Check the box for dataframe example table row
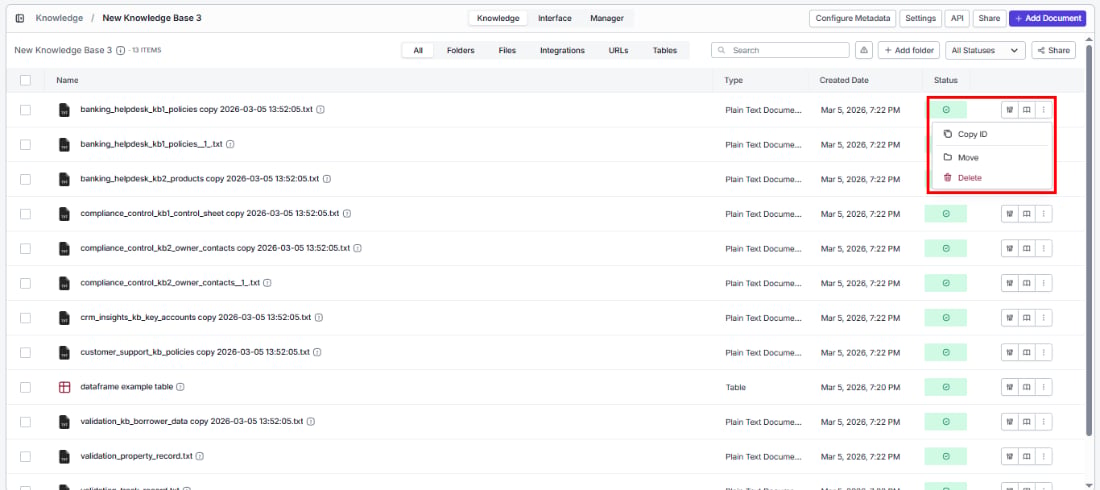This screenshot has height=490, width=1100. pos(26,387)
